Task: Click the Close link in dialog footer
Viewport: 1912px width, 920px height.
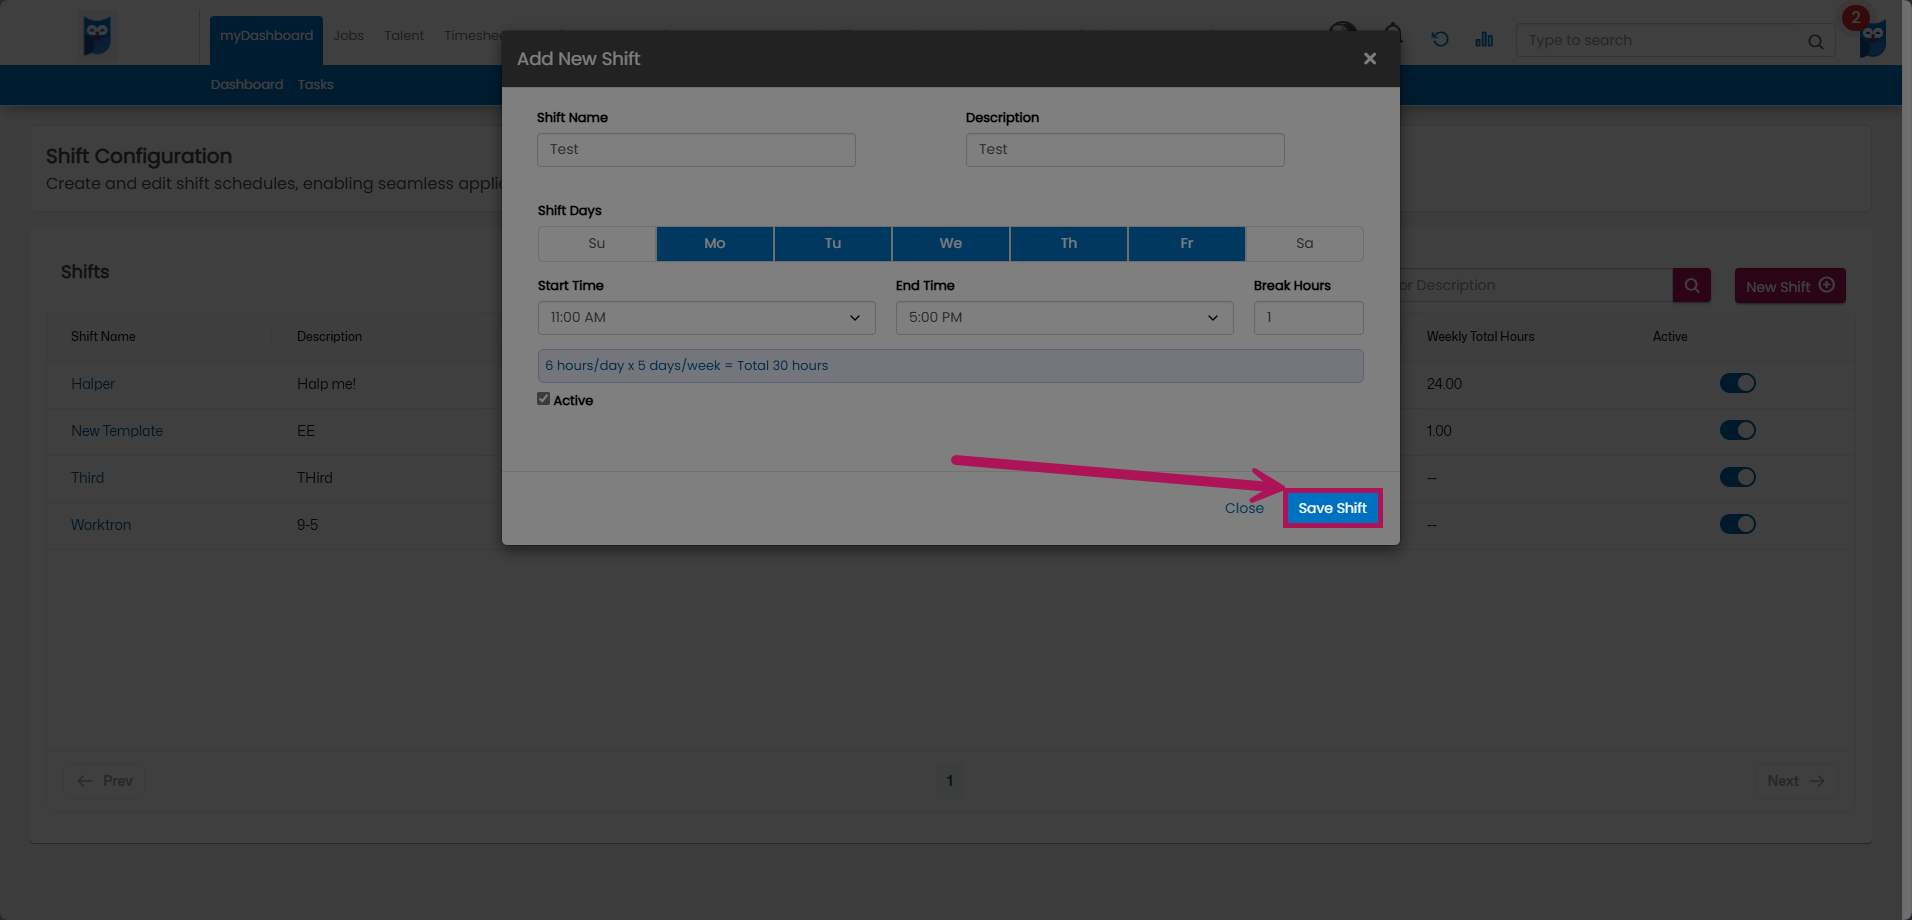Action: coord(1243,508)
